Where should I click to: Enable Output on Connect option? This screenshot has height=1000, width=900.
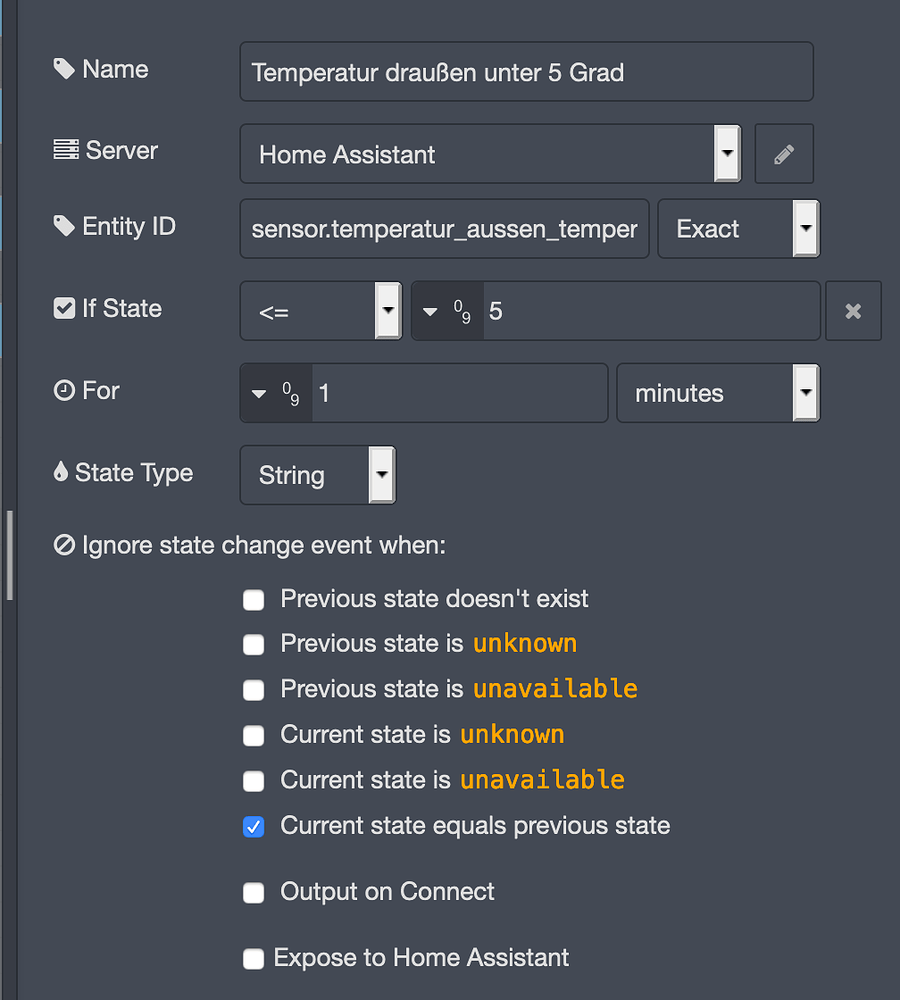[253, 892]
